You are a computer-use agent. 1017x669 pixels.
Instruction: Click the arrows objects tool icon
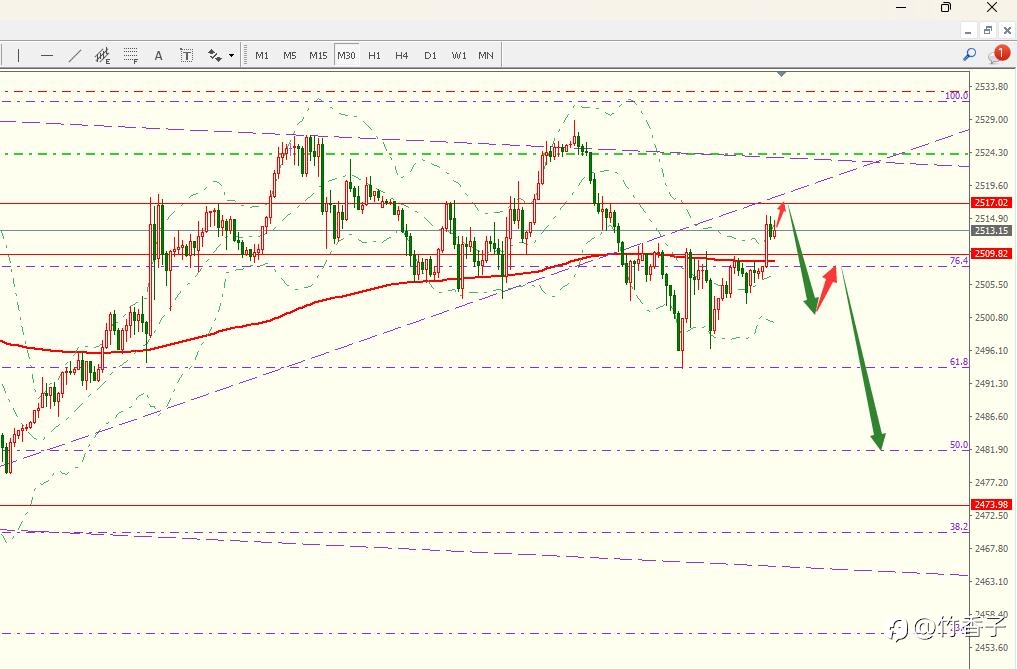(x=215, y=56)
